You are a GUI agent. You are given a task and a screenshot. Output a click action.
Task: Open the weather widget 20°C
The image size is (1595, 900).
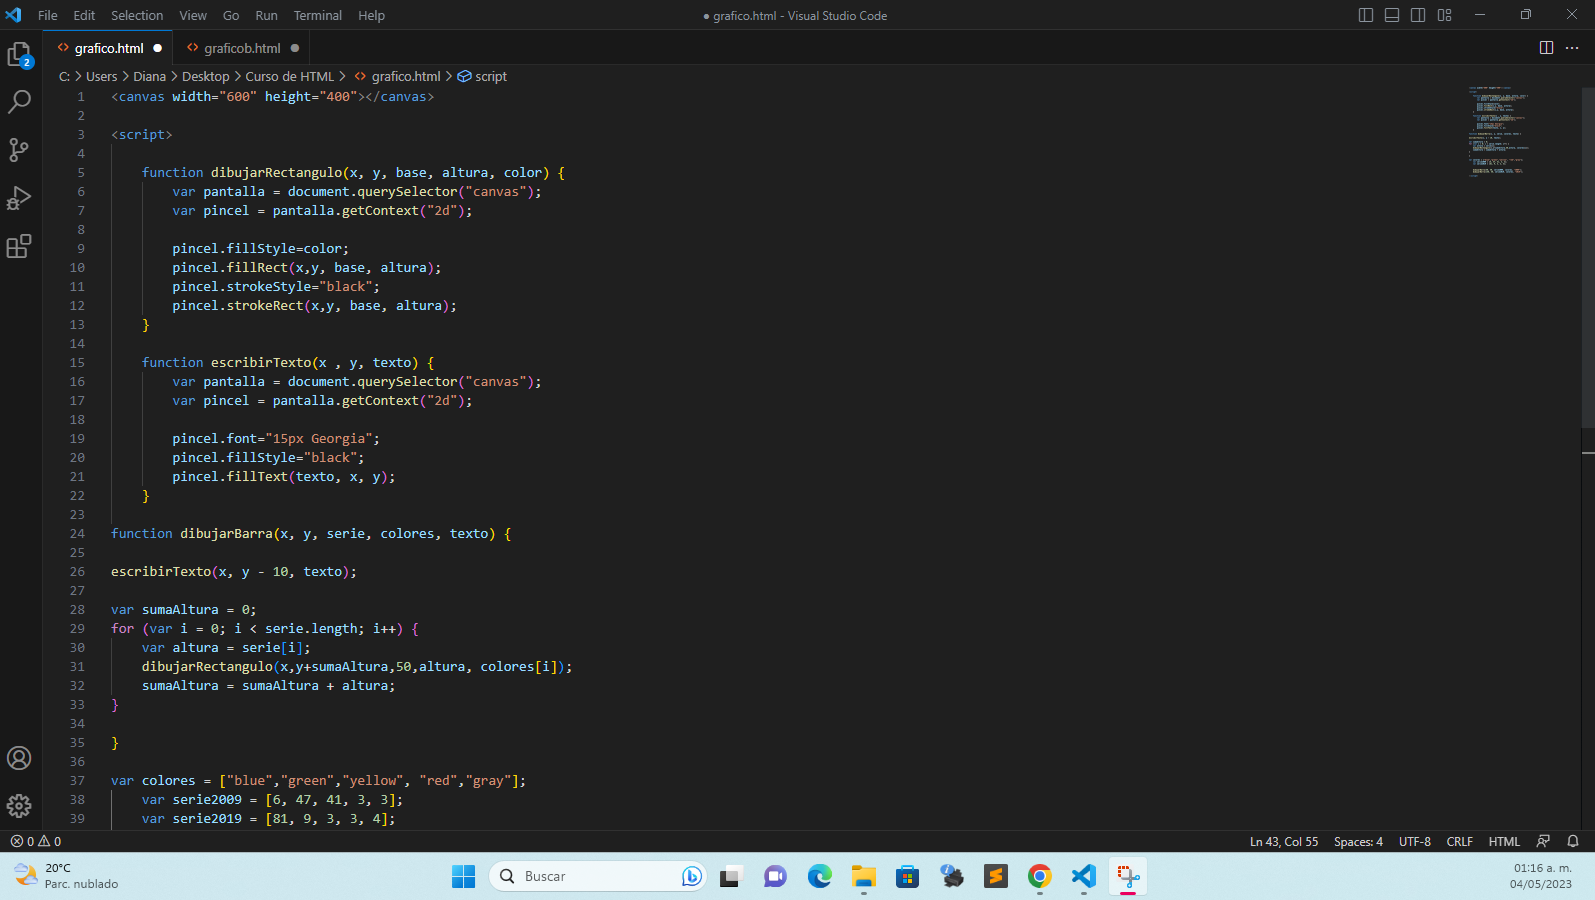pyautogui.click(x=66, y=876)
